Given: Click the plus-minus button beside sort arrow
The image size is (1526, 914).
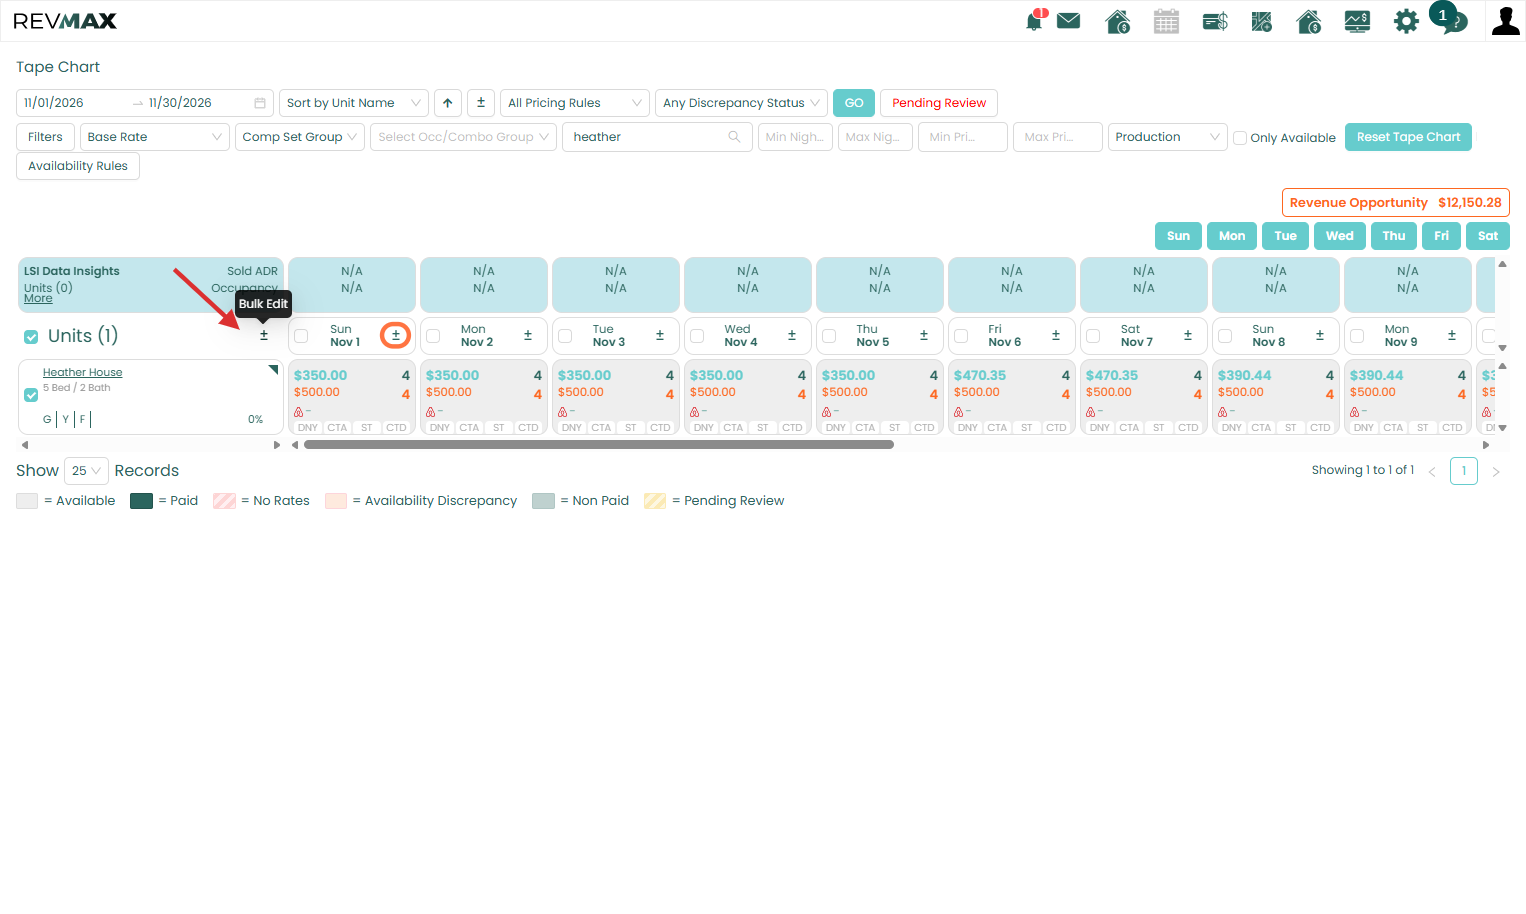Looking at the screenshot, I should [x=481, y=103].
